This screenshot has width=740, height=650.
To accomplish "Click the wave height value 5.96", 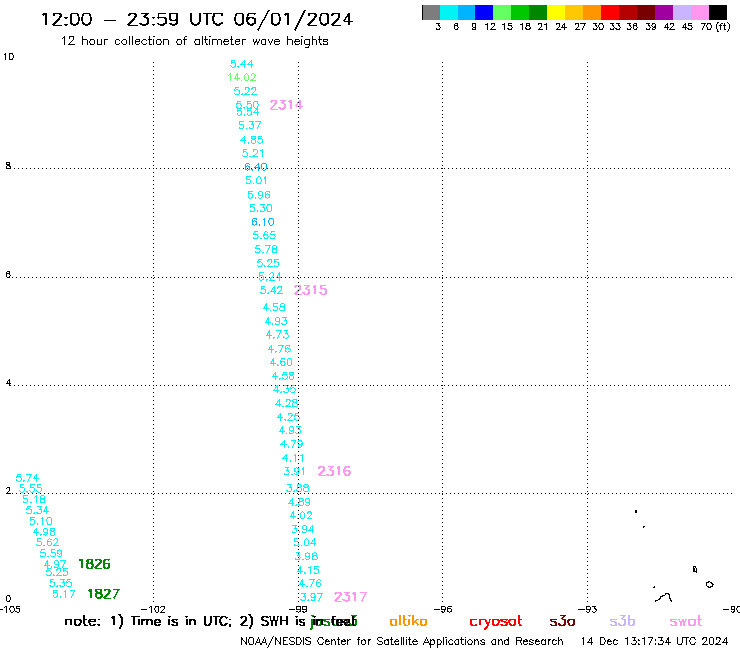I will (259, 195).
